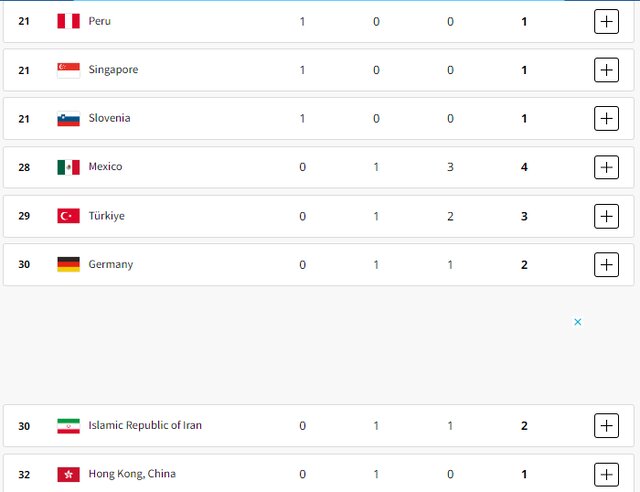Click the Türkiye flag icon
The height and width of the screenshot is (492, 640).
click(68, 216)
